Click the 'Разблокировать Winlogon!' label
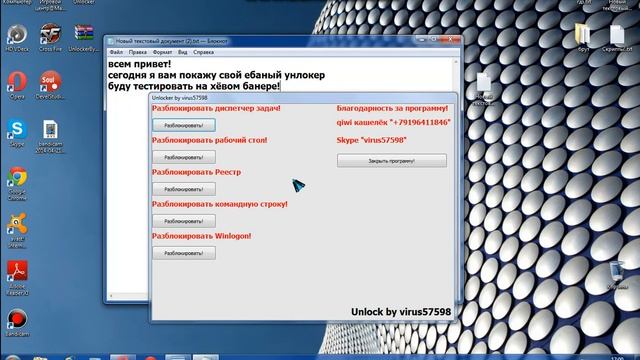This screenshot has width=640, height=360. (202, 236)
